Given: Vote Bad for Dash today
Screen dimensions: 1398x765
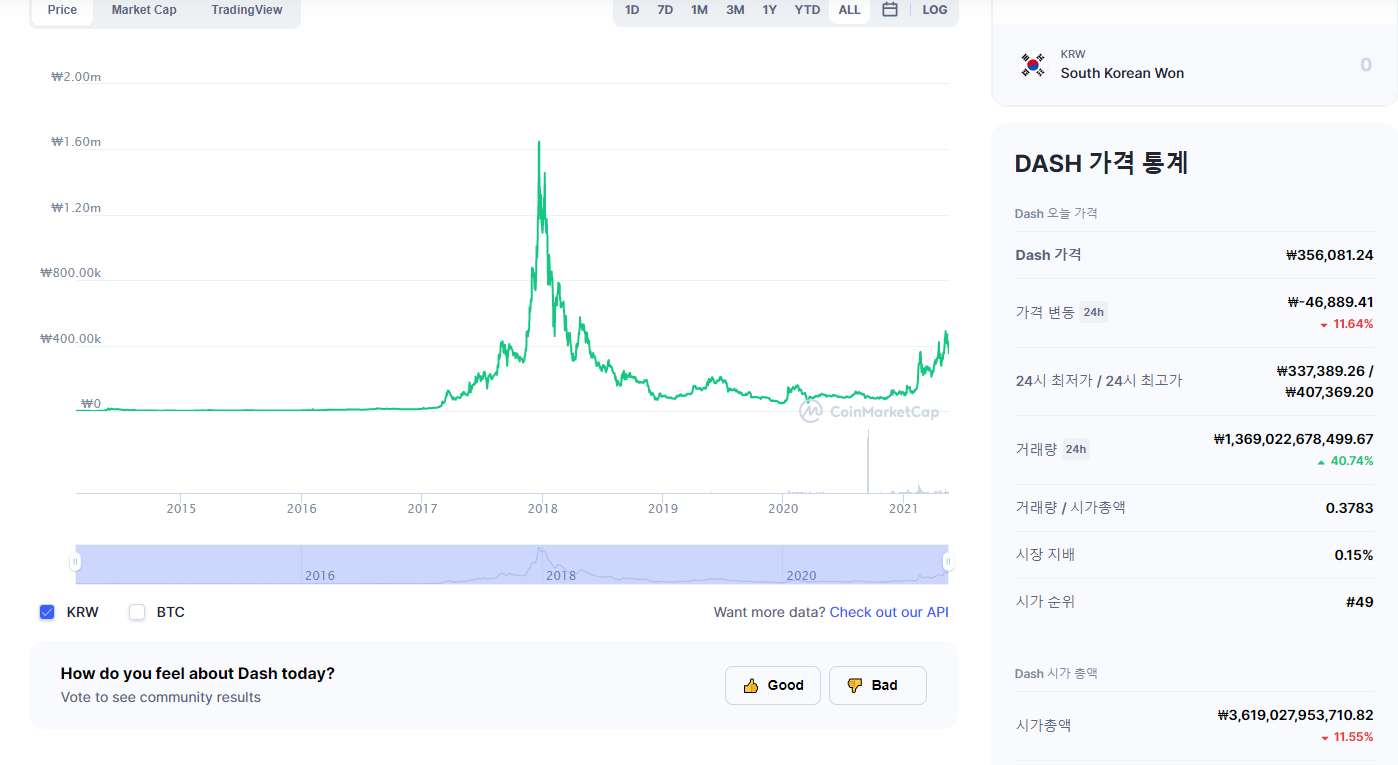Looking at the screenshot, I should 878,686.
